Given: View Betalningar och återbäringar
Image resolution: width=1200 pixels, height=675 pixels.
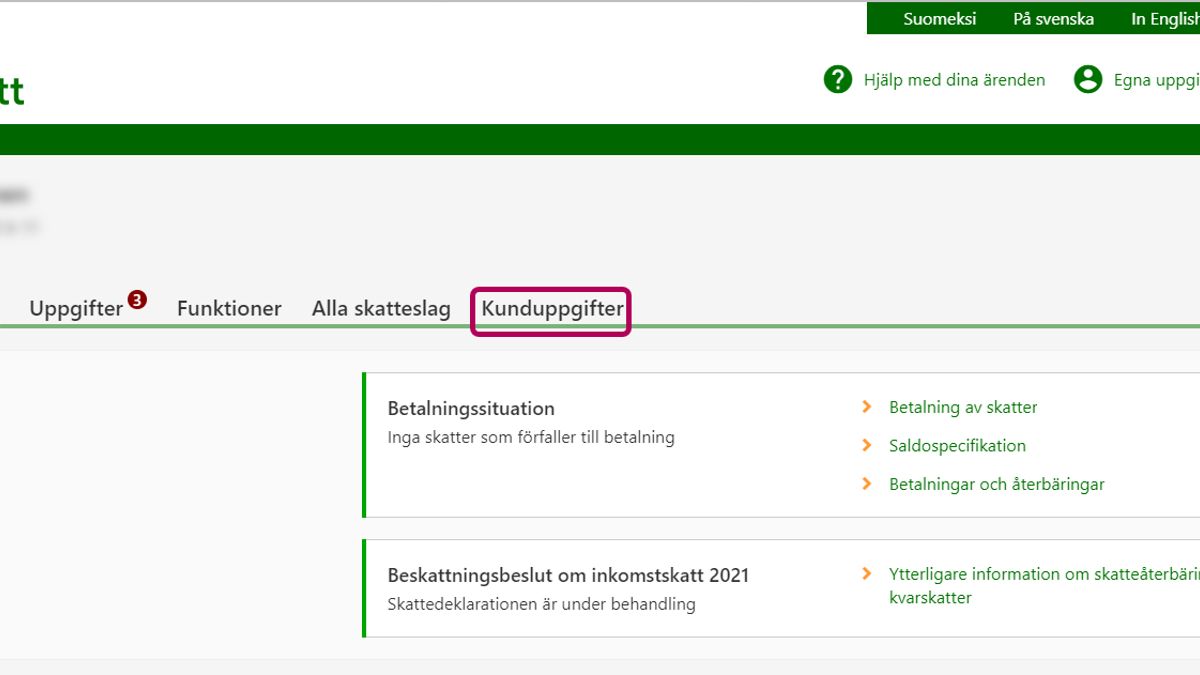Looking at the screenshot, I should [996, 484].
